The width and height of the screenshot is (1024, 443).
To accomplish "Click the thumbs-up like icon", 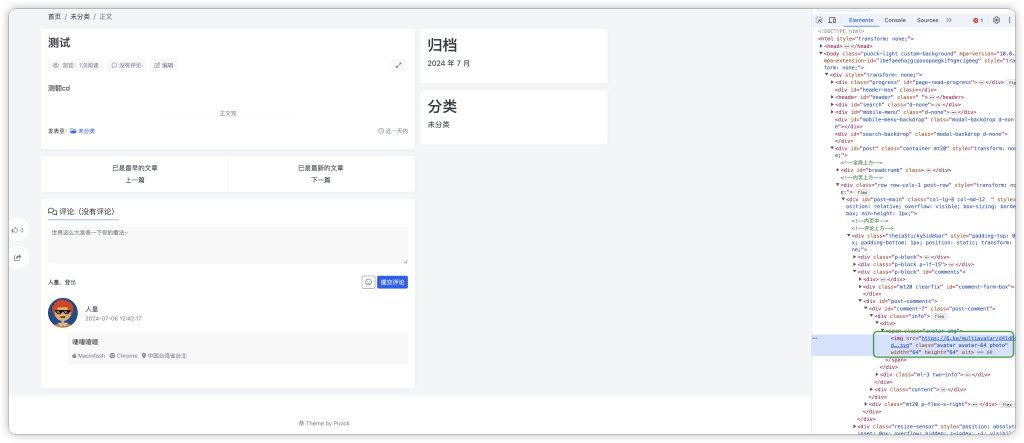I will [17, 230].
